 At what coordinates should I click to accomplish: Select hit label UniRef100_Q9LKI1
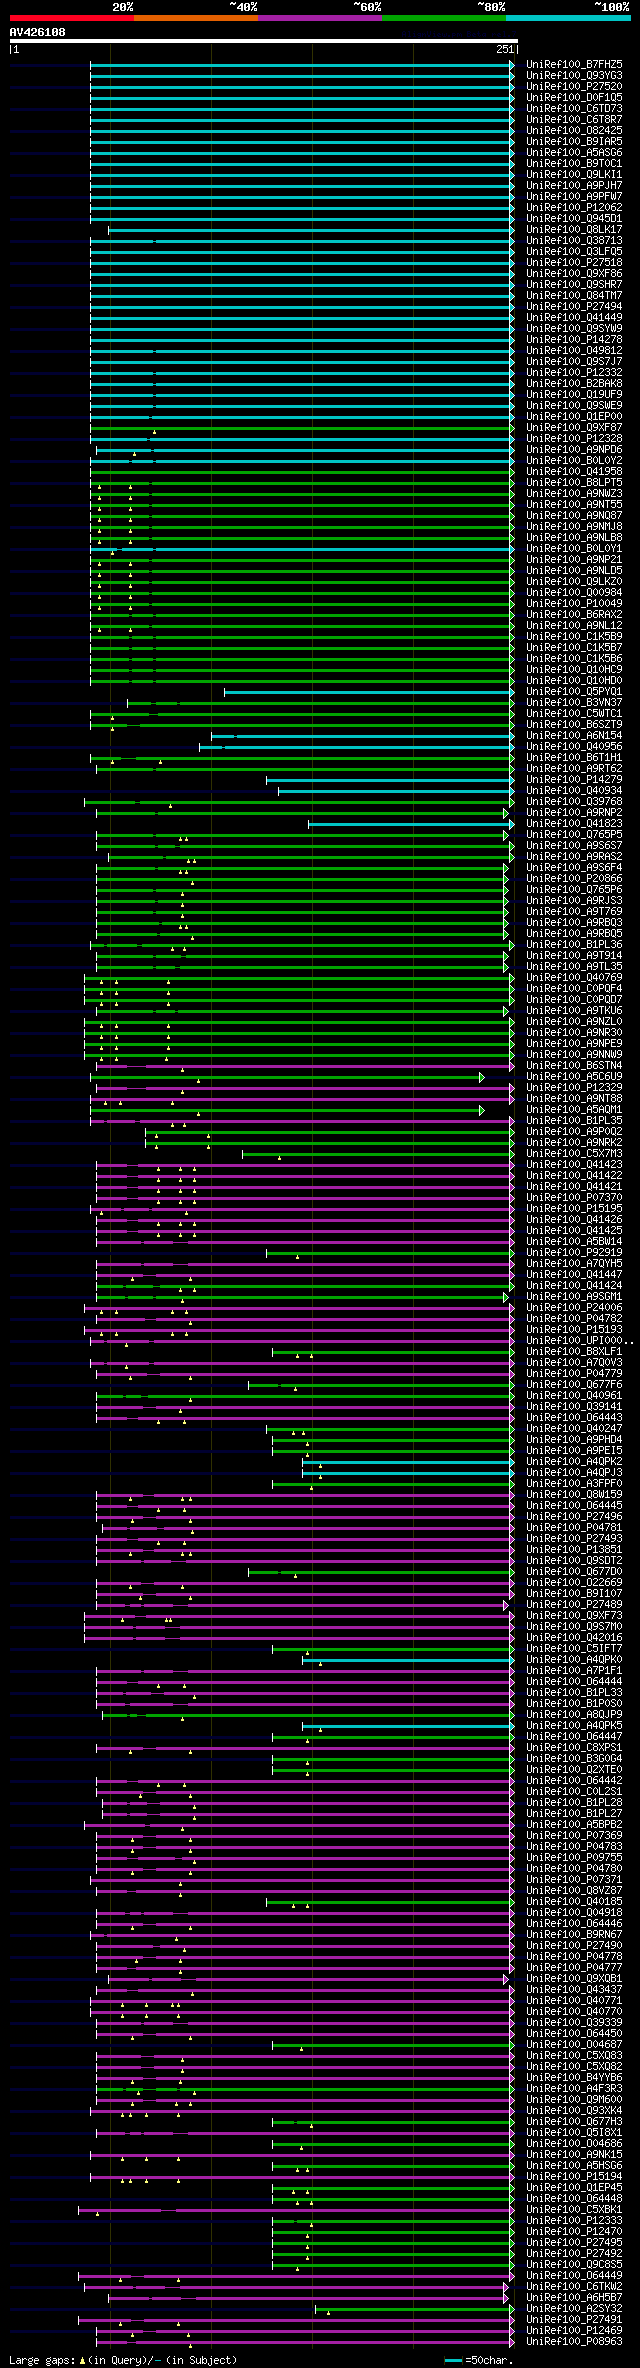(574, 174)
